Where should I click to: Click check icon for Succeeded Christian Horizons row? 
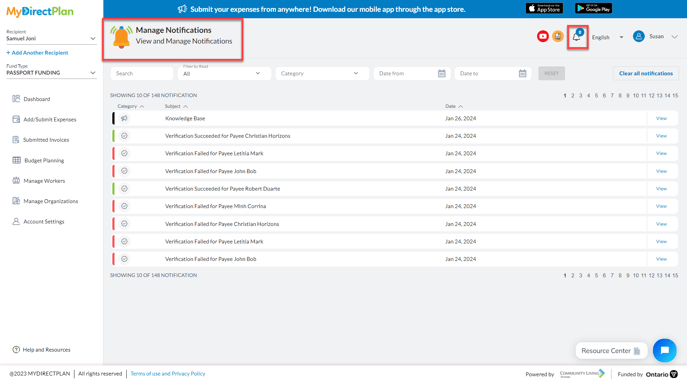click(124, 136)
